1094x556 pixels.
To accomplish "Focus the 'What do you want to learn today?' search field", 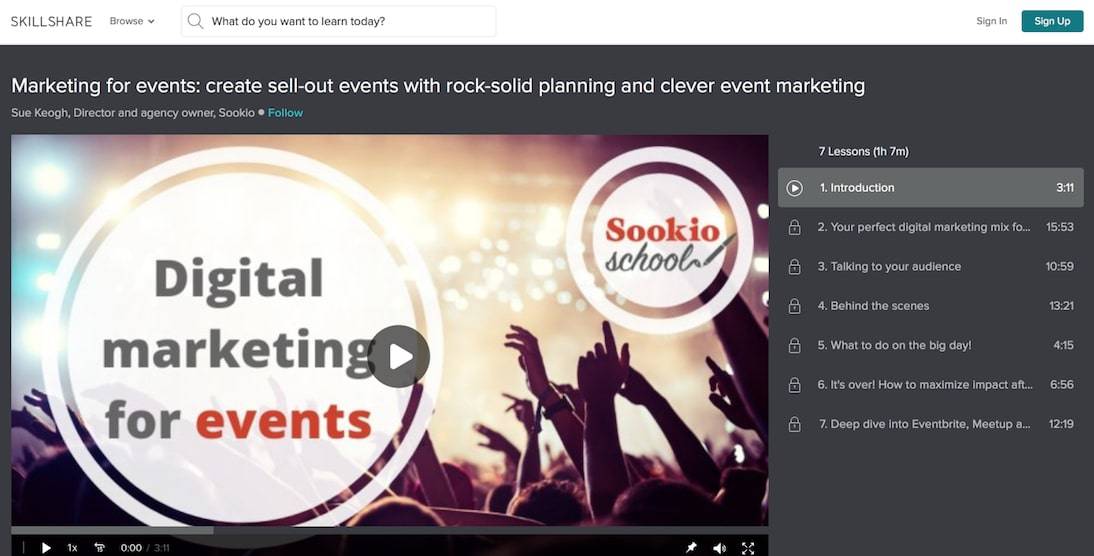I will pos(339,22).
